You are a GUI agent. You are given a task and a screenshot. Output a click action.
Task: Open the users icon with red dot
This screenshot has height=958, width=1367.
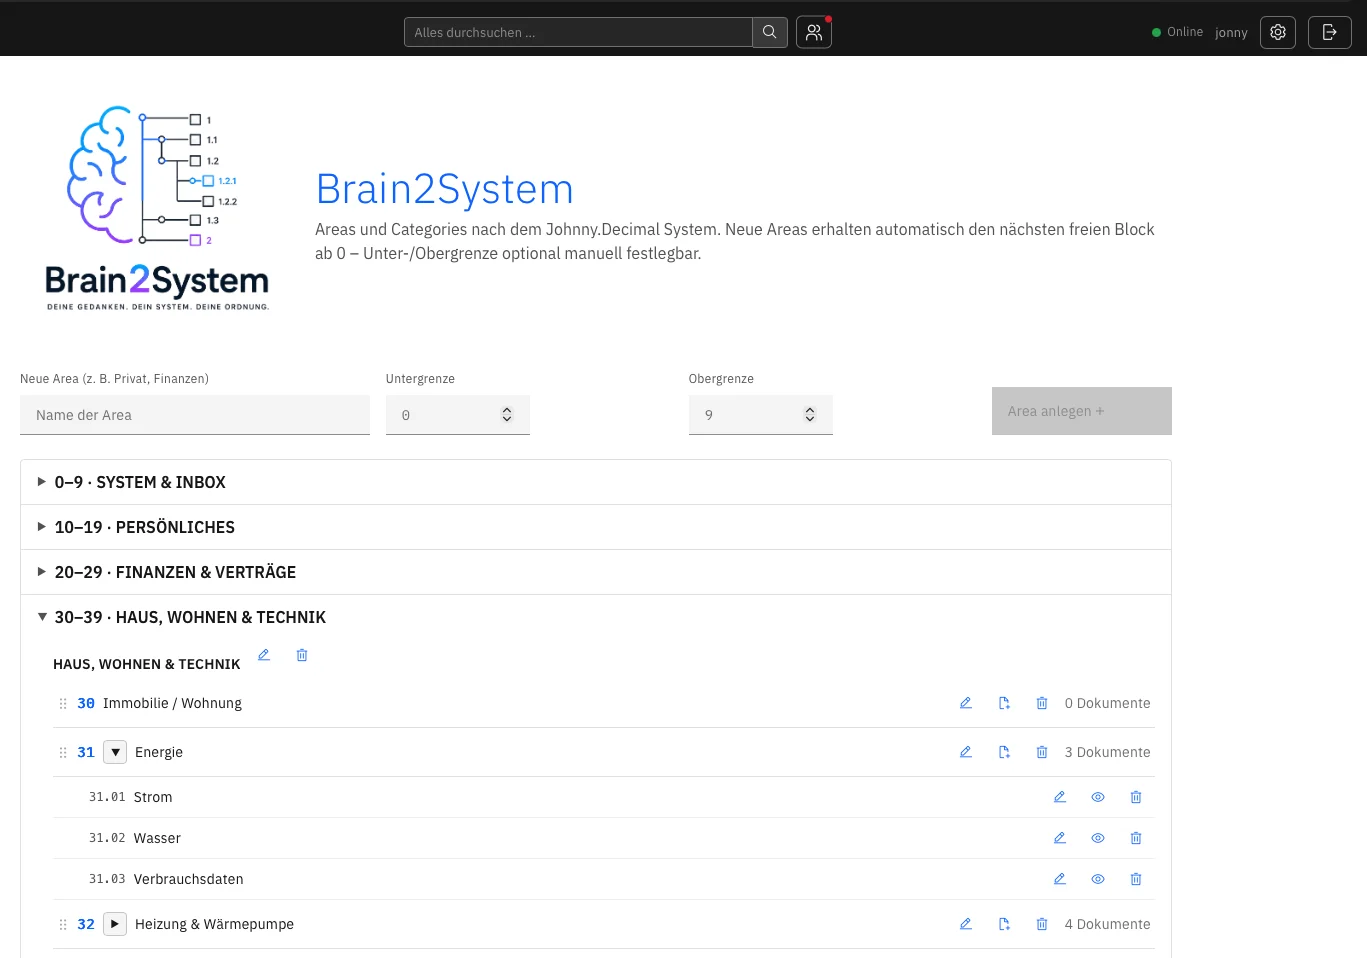pyautogui.click(x=814, y=32)
